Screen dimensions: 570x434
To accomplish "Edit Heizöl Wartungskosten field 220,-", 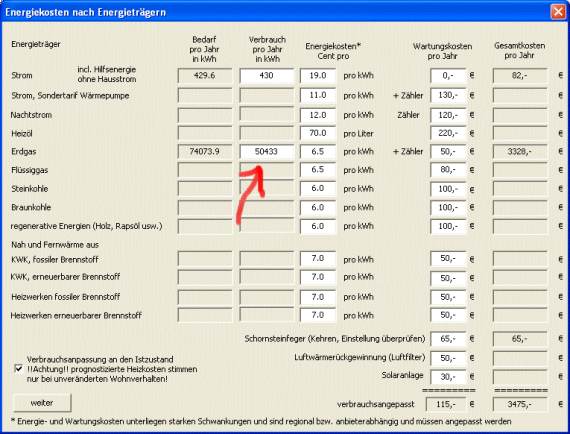I will point(448,133).
